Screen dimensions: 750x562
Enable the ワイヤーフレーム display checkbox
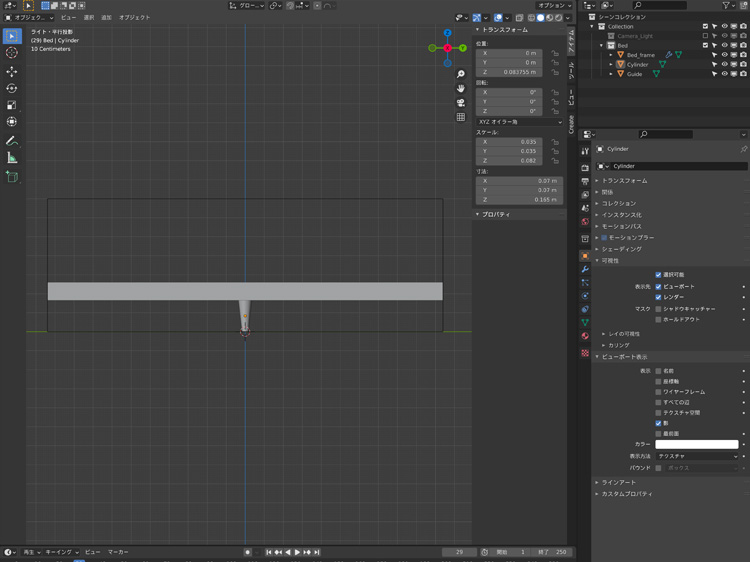pyautogui.click(x=658, y=392)
